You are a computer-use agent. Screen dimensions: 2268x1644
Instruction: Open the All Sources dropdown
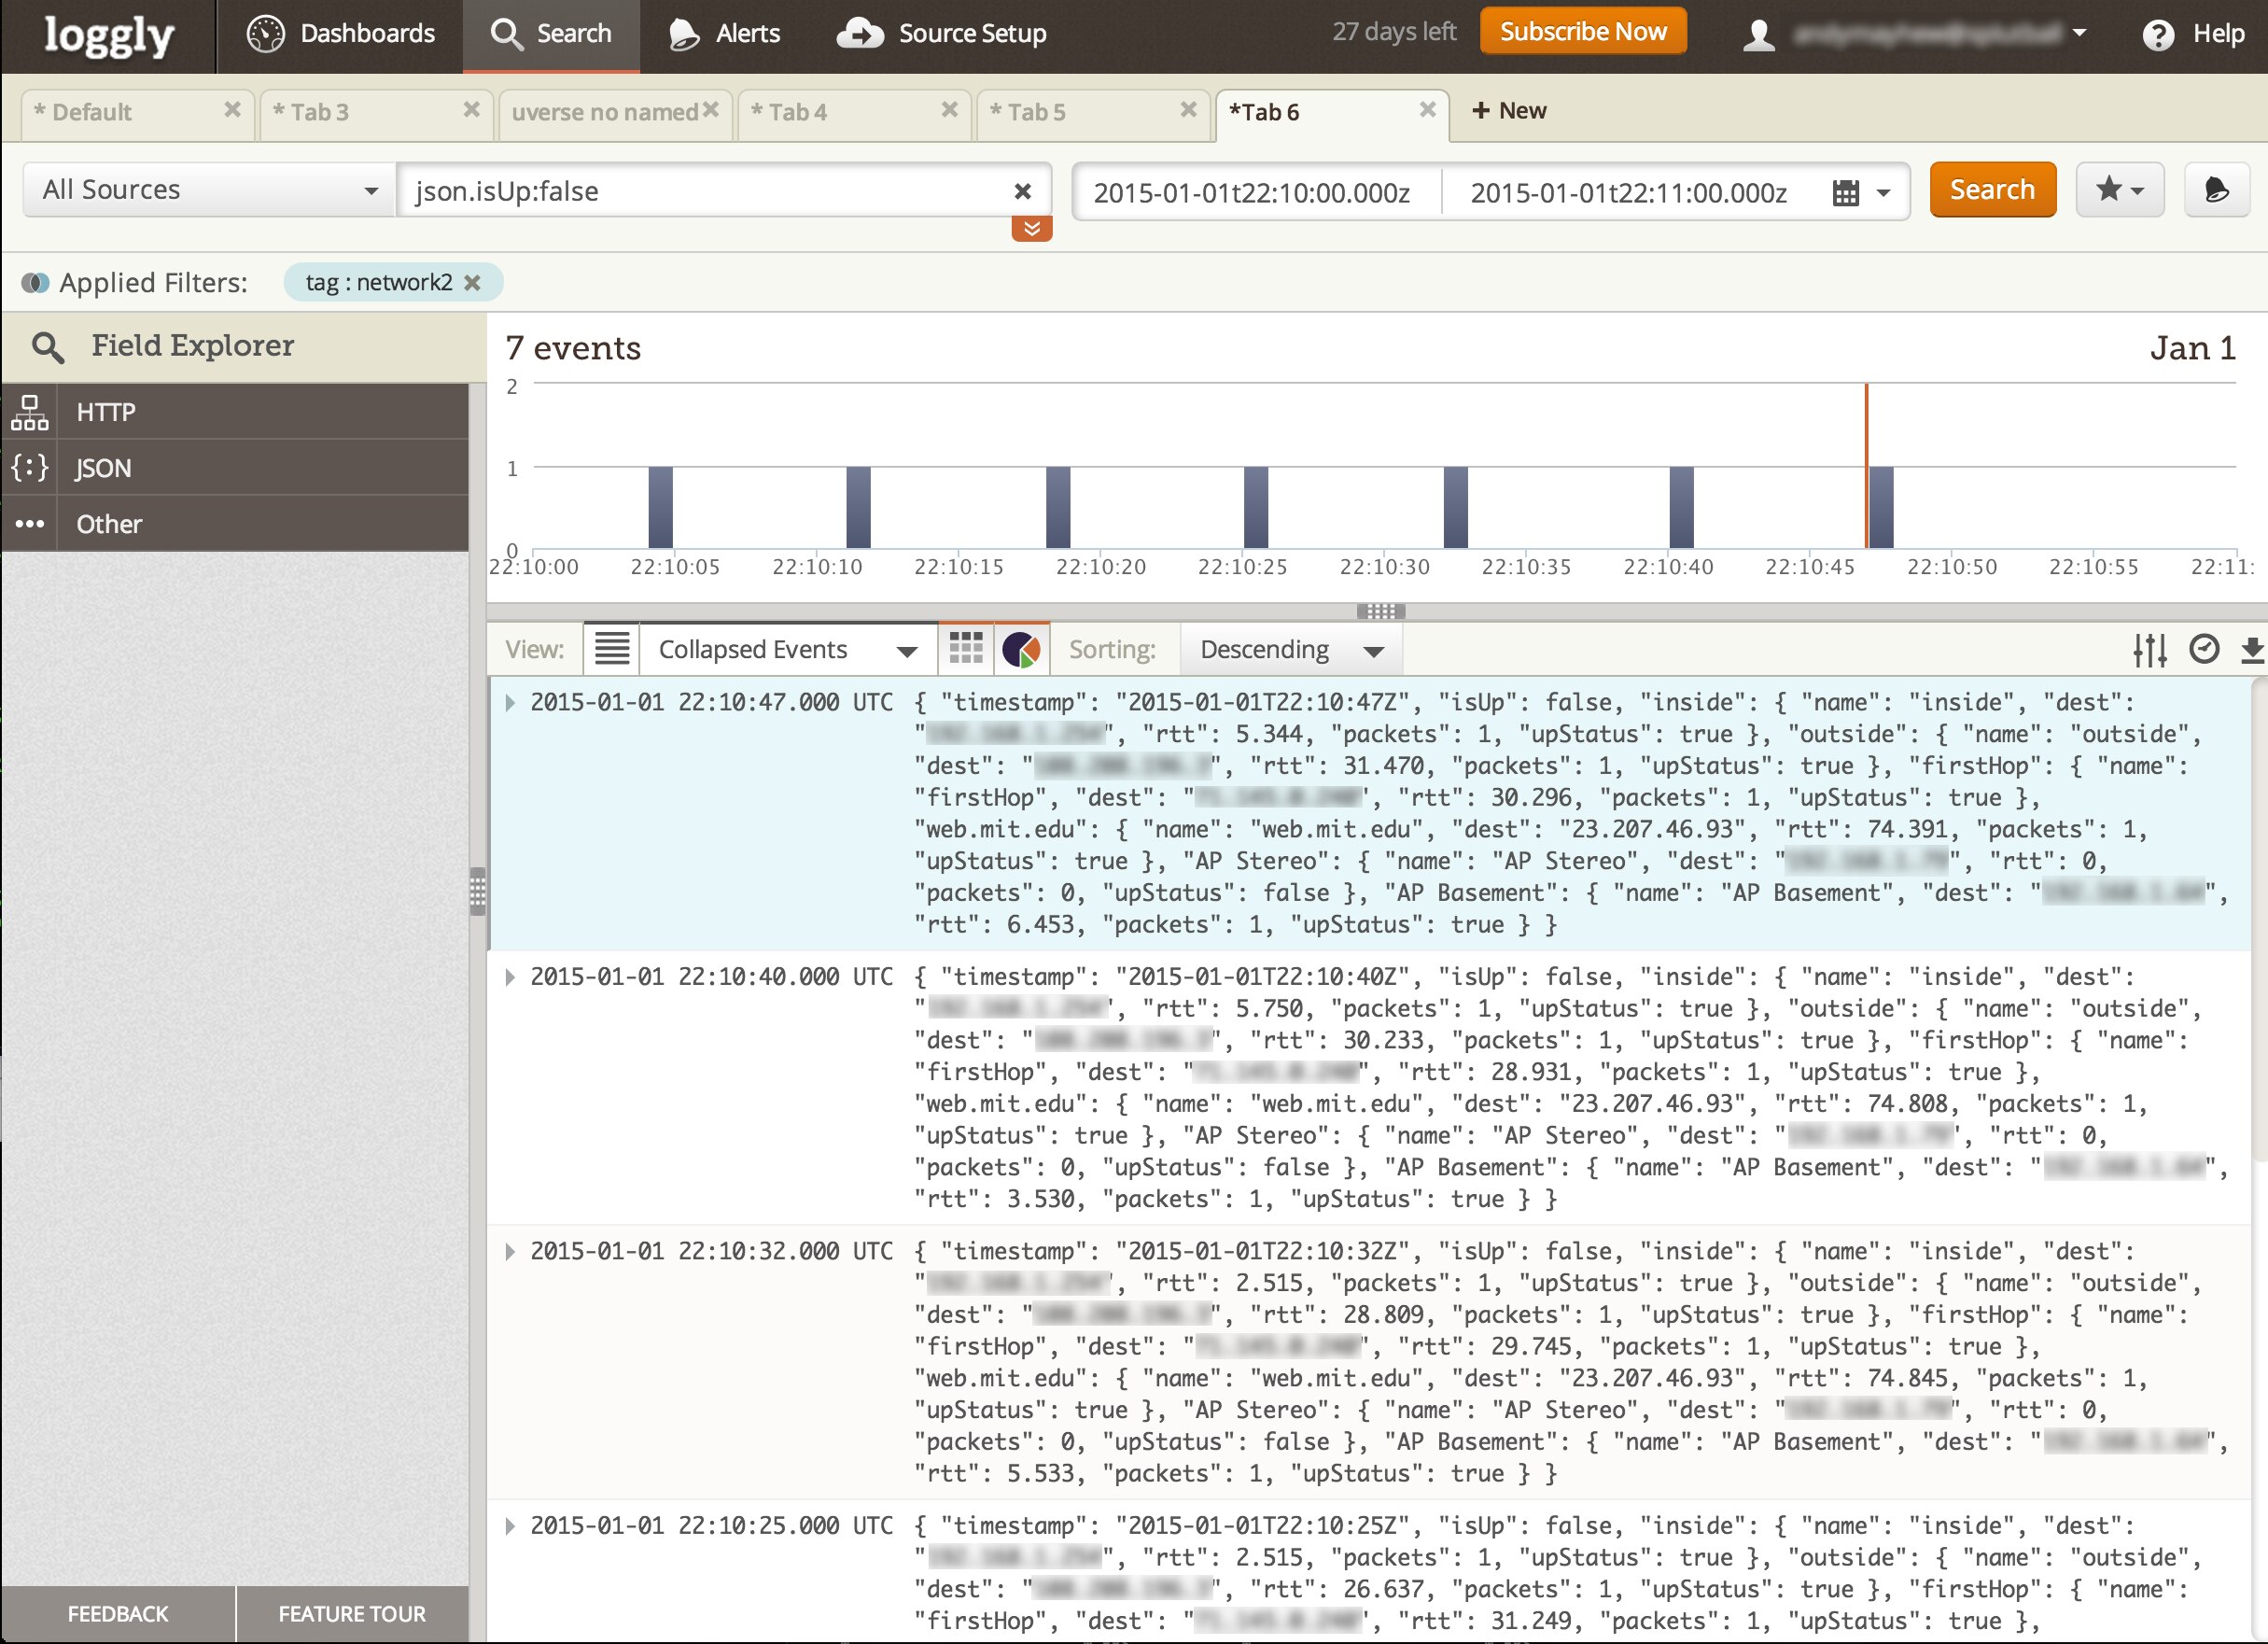(209, 190)
